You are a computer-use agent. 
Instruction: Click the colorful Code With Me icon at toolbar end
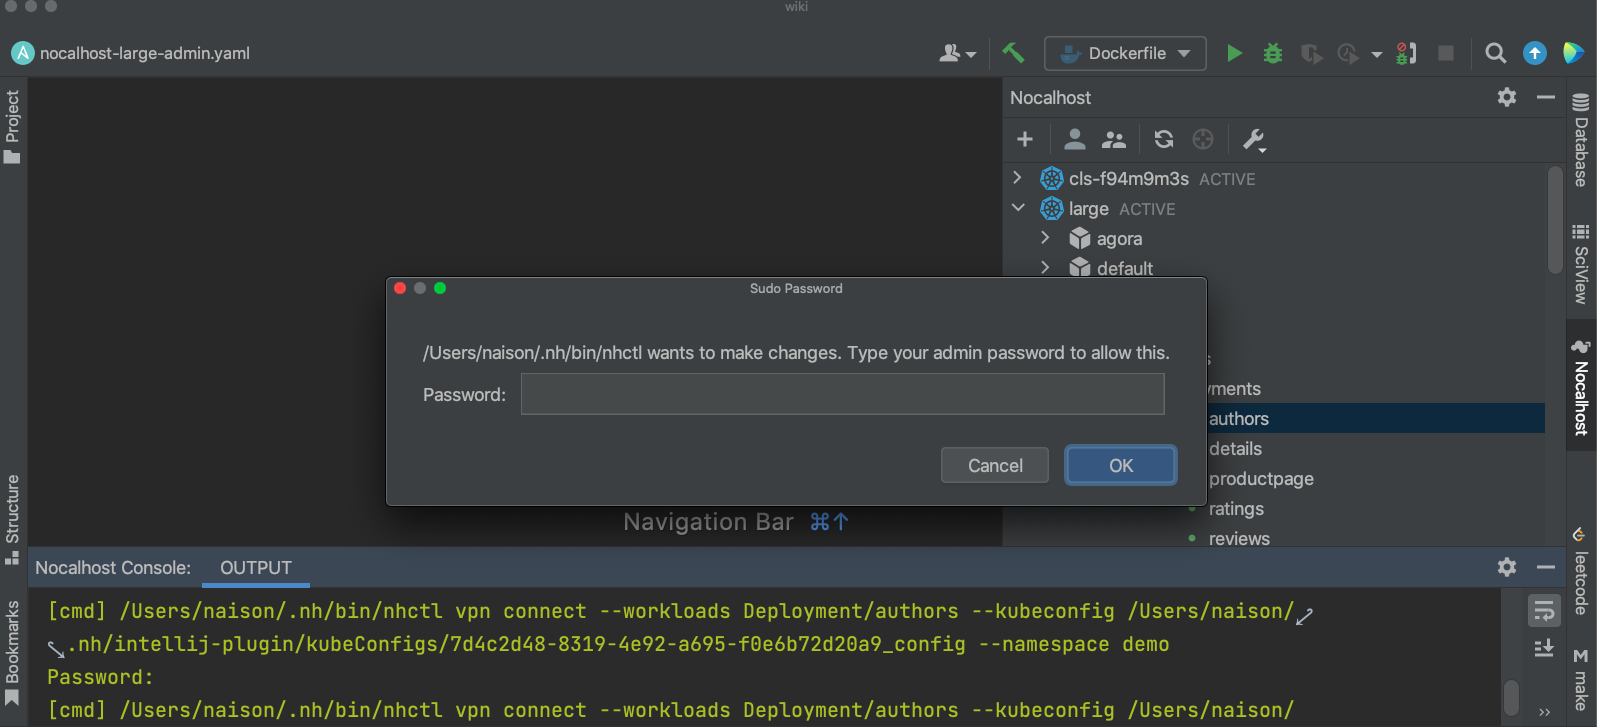click(x=1573, y=53)
